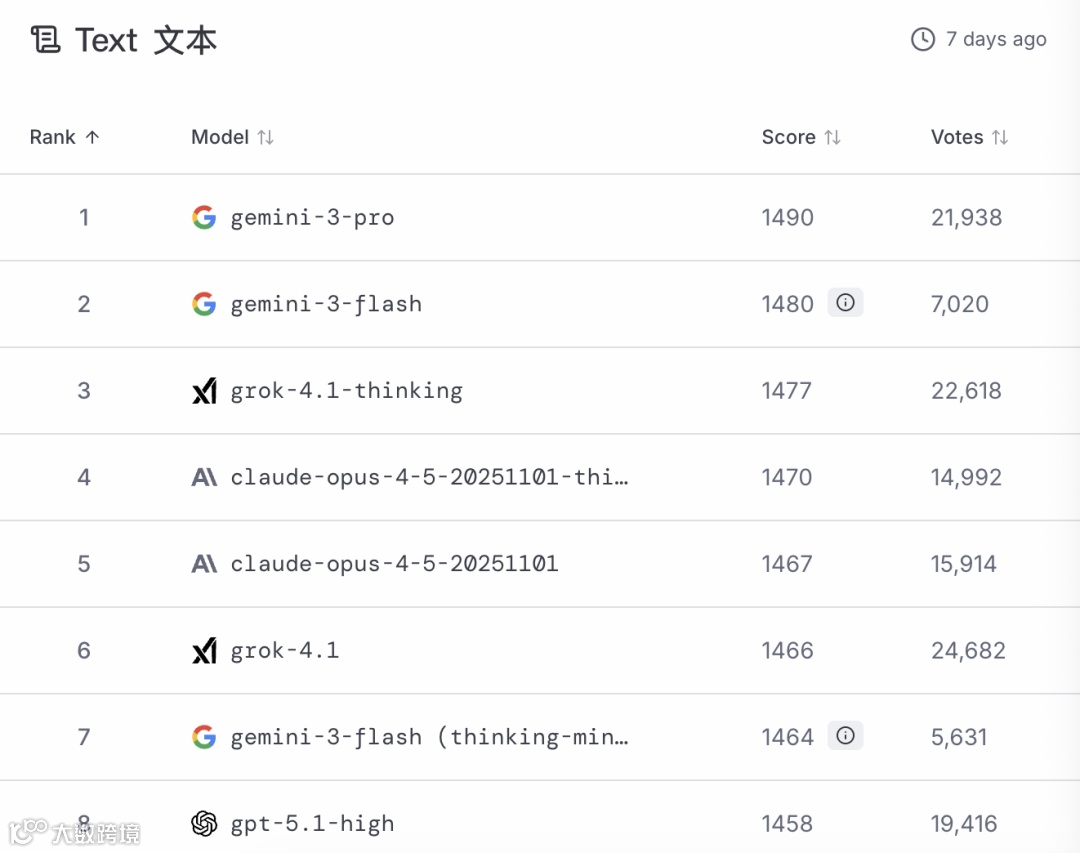1080x853 pixels.
Task: Select the votes count 21,938
Action: tap(966, 218)
